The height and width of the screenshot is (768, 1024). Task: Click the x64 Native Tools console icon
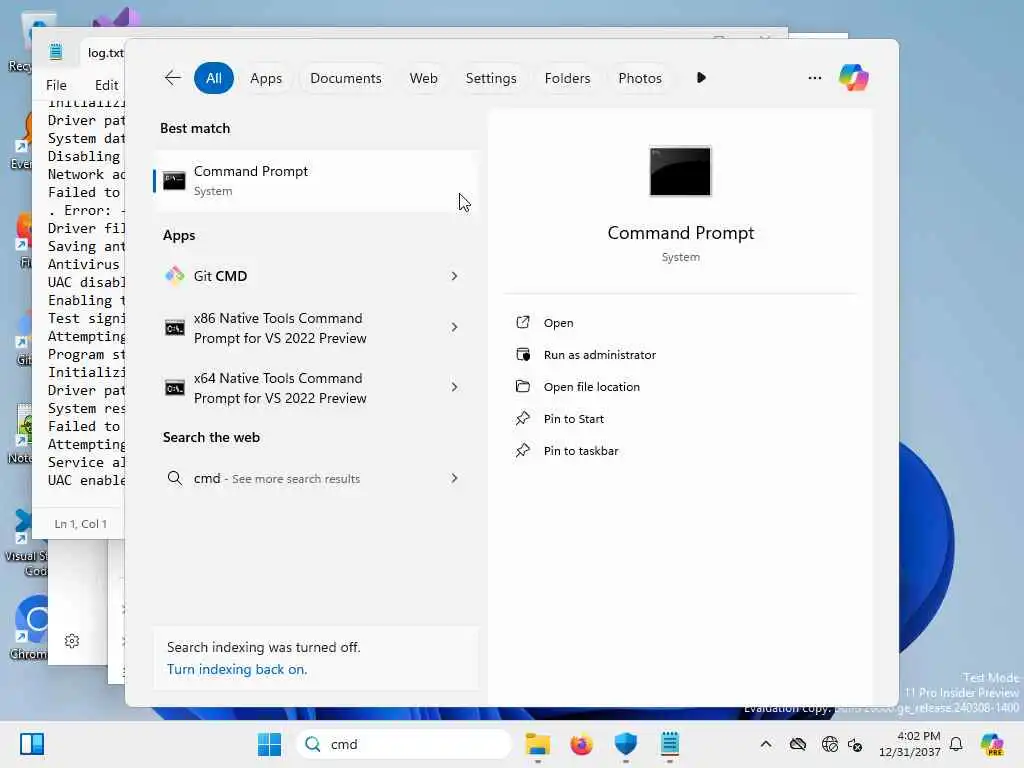click(x=174, y=388)
